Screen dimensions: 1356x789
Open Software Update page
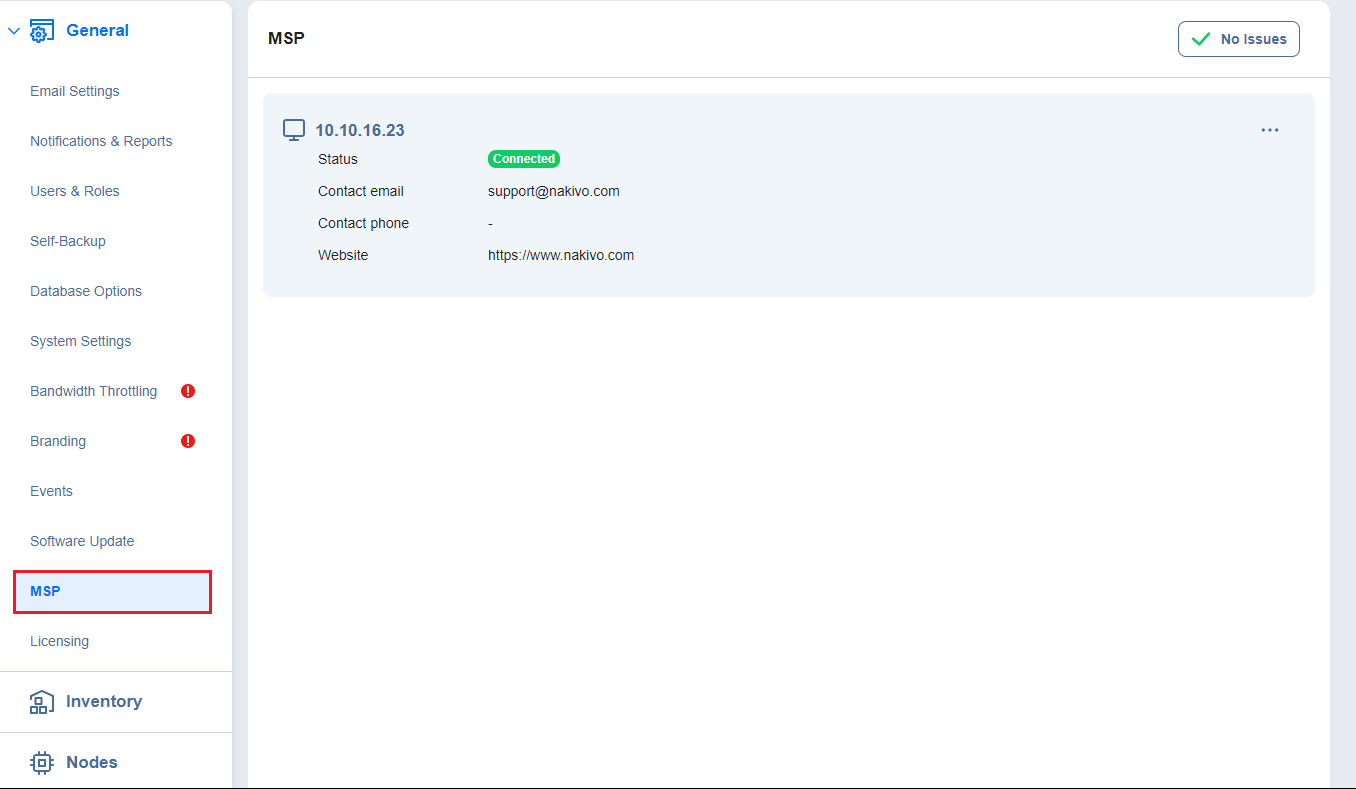82,541
